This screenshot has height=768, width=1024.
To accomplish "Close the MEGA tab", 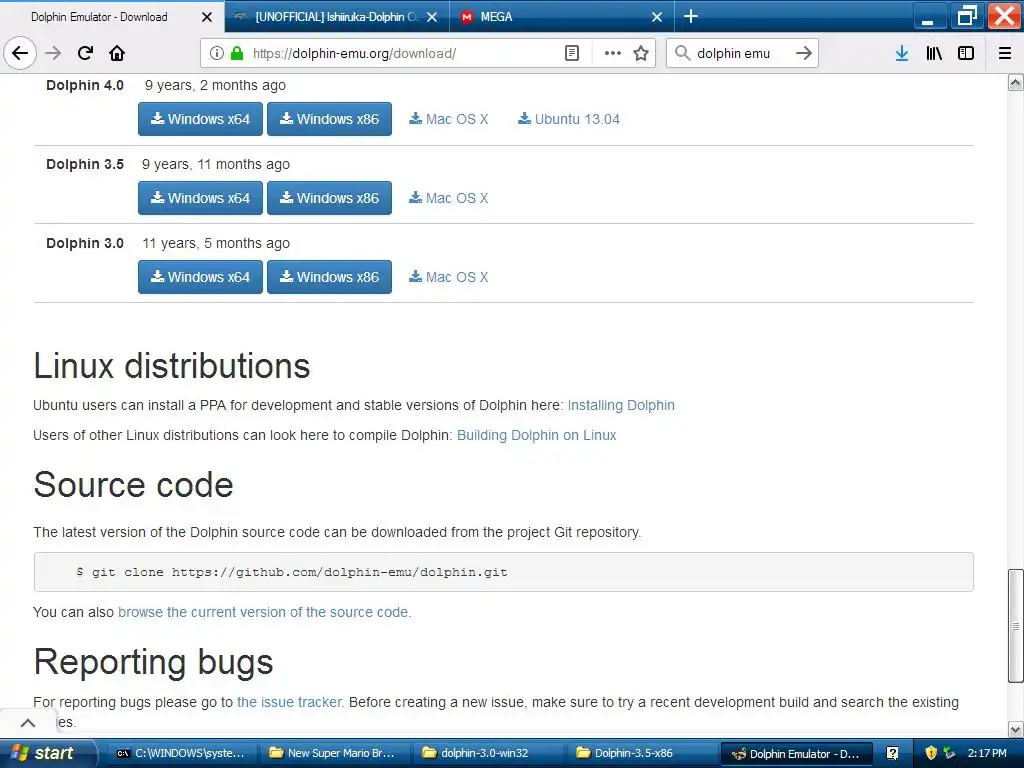I will [657, 17].
